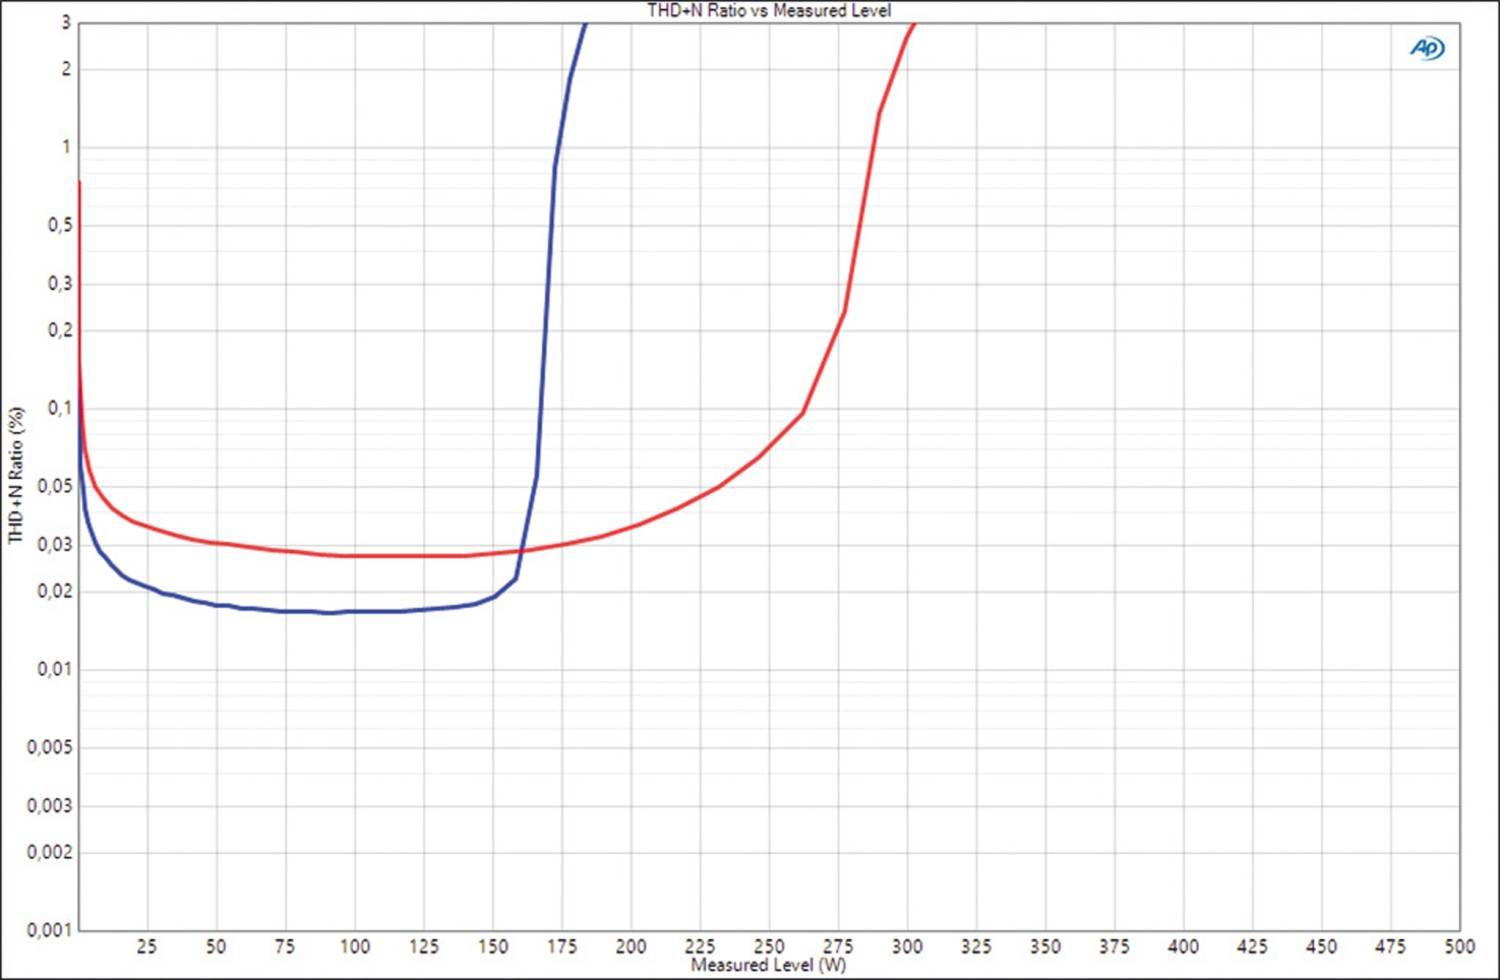Click the '50' x-axis tick label

pyautogui.click(x=216, y=946)
